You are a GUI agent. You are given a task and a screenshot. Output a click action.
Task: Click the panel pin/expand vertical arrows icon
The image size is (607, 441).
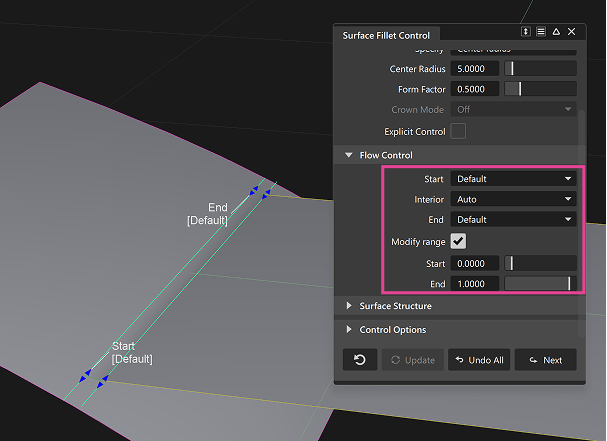click(x=525, y=32)
